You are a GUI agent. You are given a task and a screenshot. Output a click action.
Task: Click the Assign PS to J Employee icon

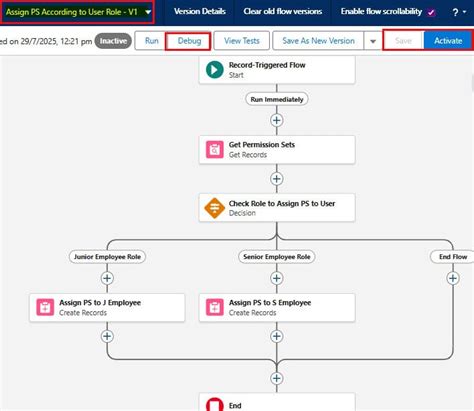click(45, 307)
